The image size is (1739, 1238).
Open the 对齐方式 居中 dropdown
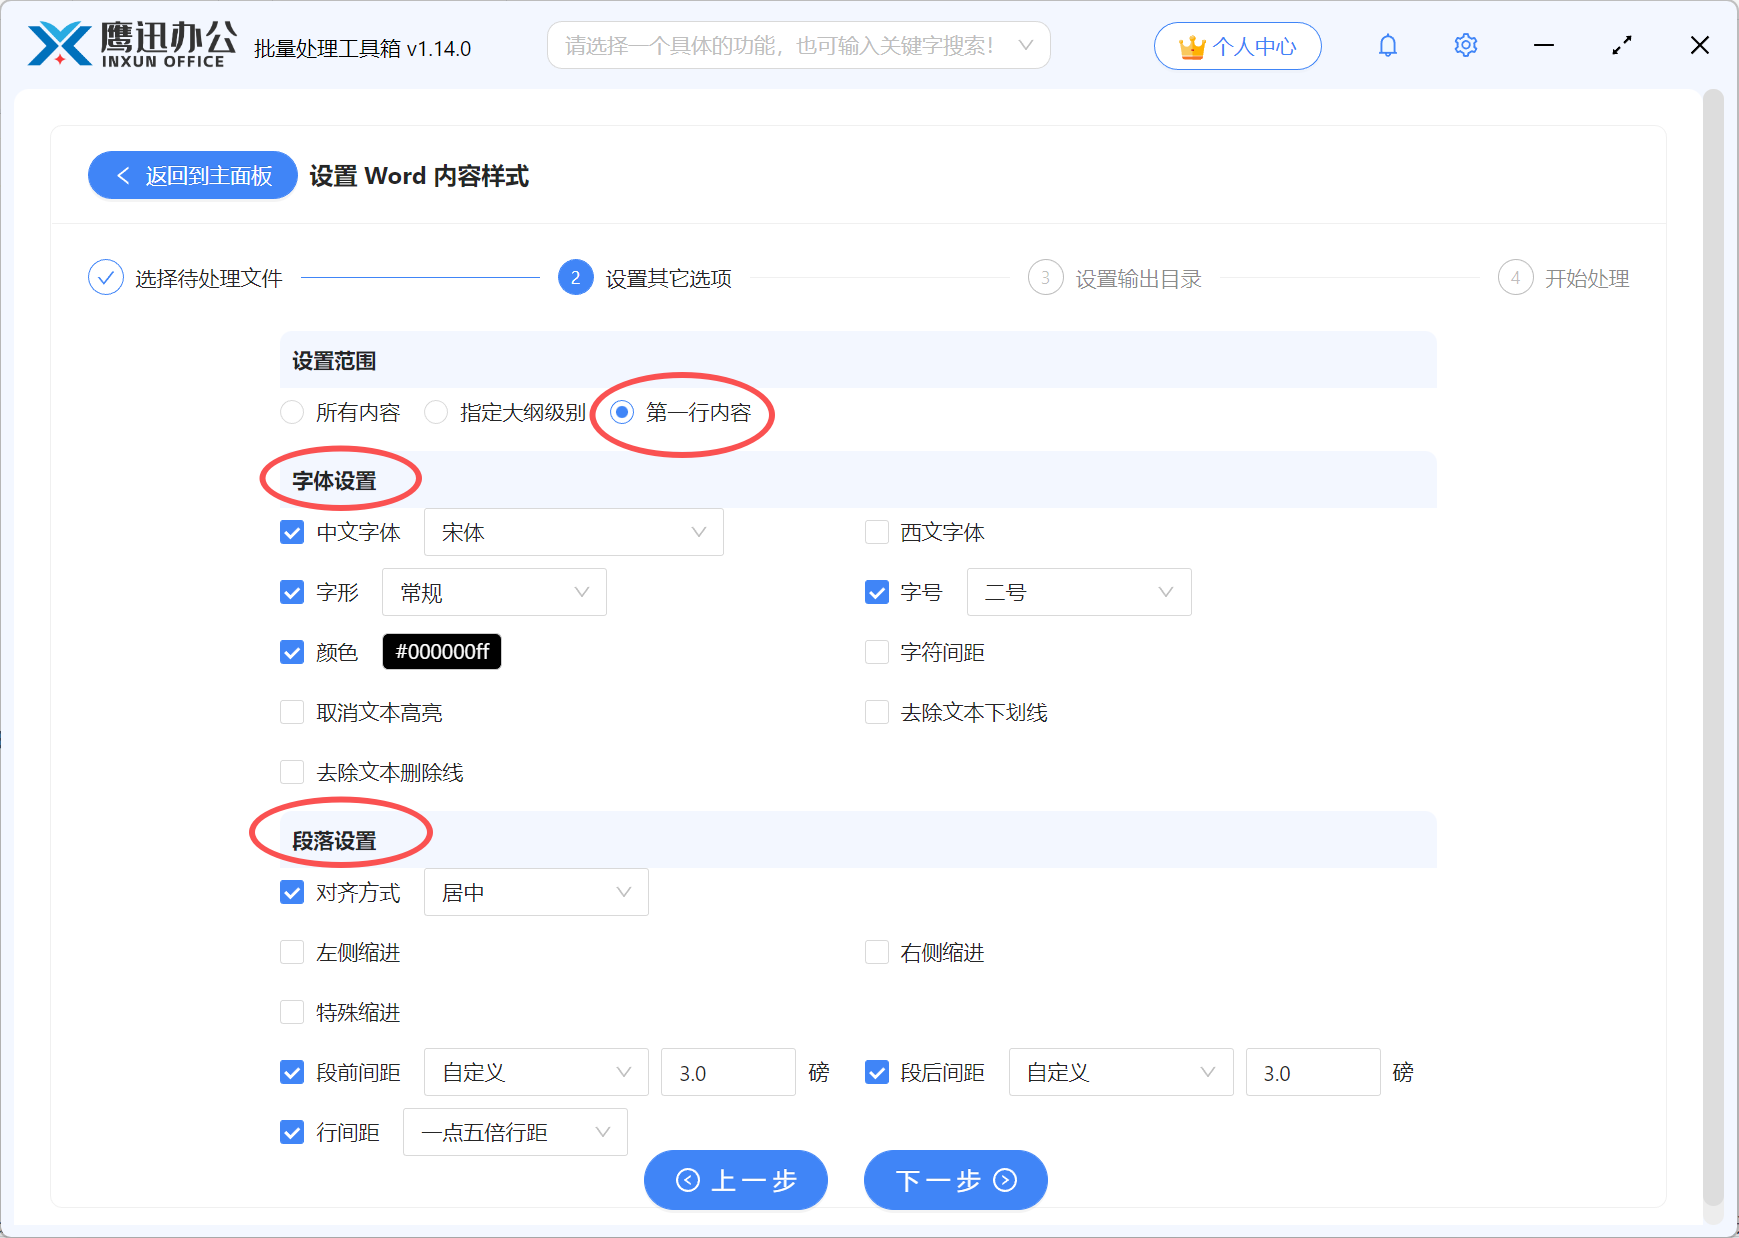click(536, 892)
